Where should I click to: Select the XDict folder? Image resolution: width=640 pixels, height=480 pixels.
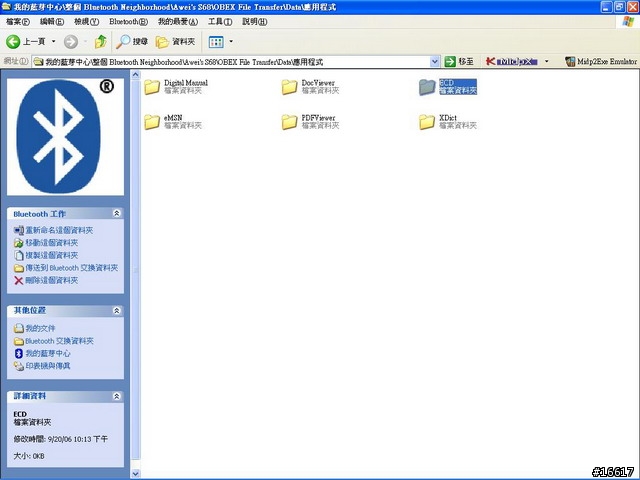click(448, 122)
